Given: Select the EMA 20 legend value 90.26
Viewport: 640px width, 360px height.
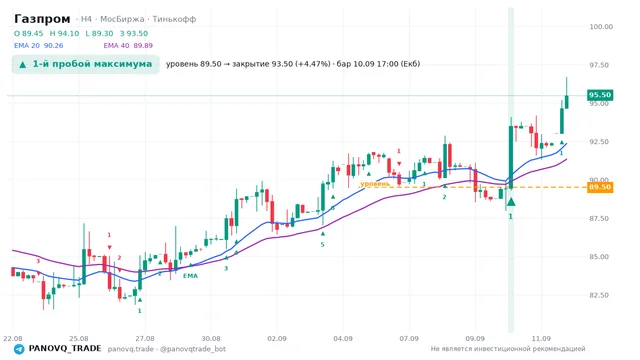Looking at the screenshot, I should (53, 45).
